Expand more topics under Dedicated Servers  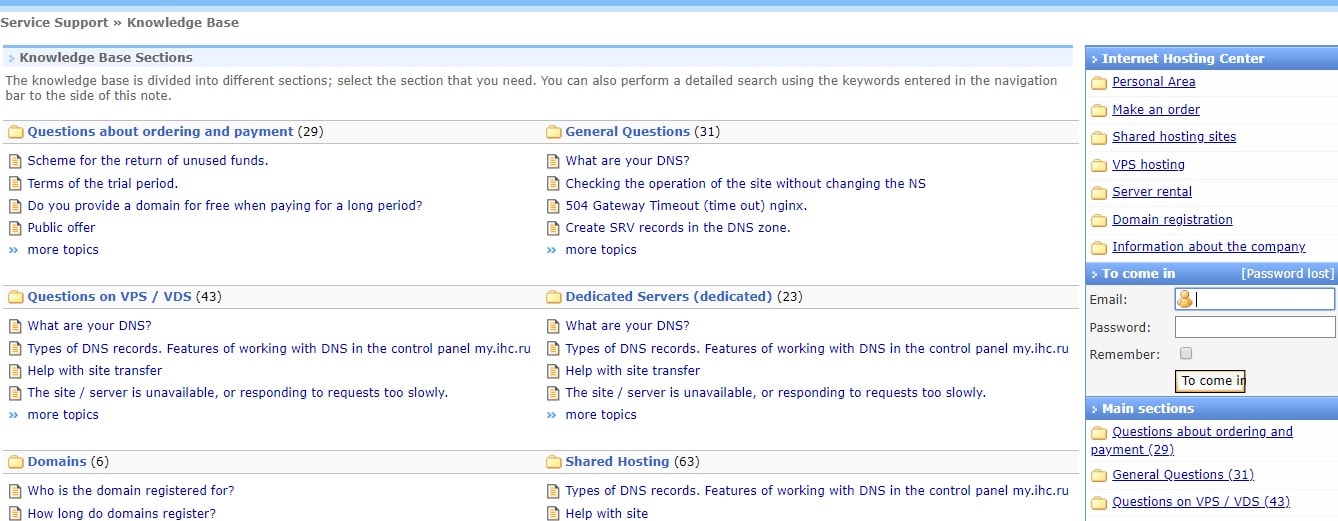tap(601, 415)
